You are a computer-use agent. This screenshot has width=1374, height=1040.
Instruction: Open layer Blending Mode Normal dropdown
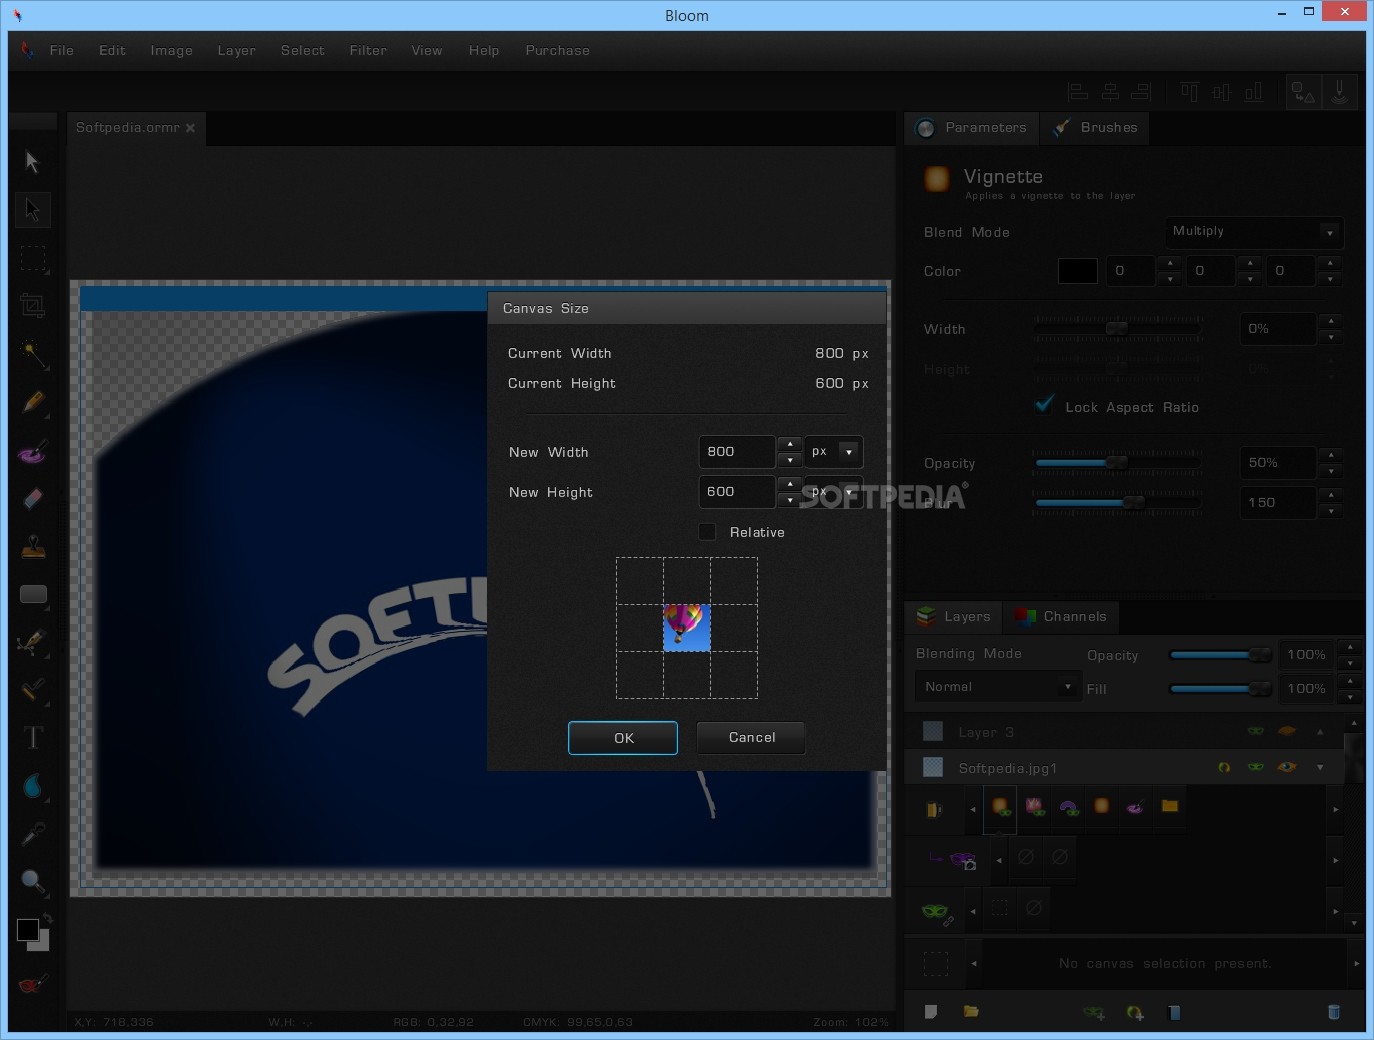pos(998,686)
